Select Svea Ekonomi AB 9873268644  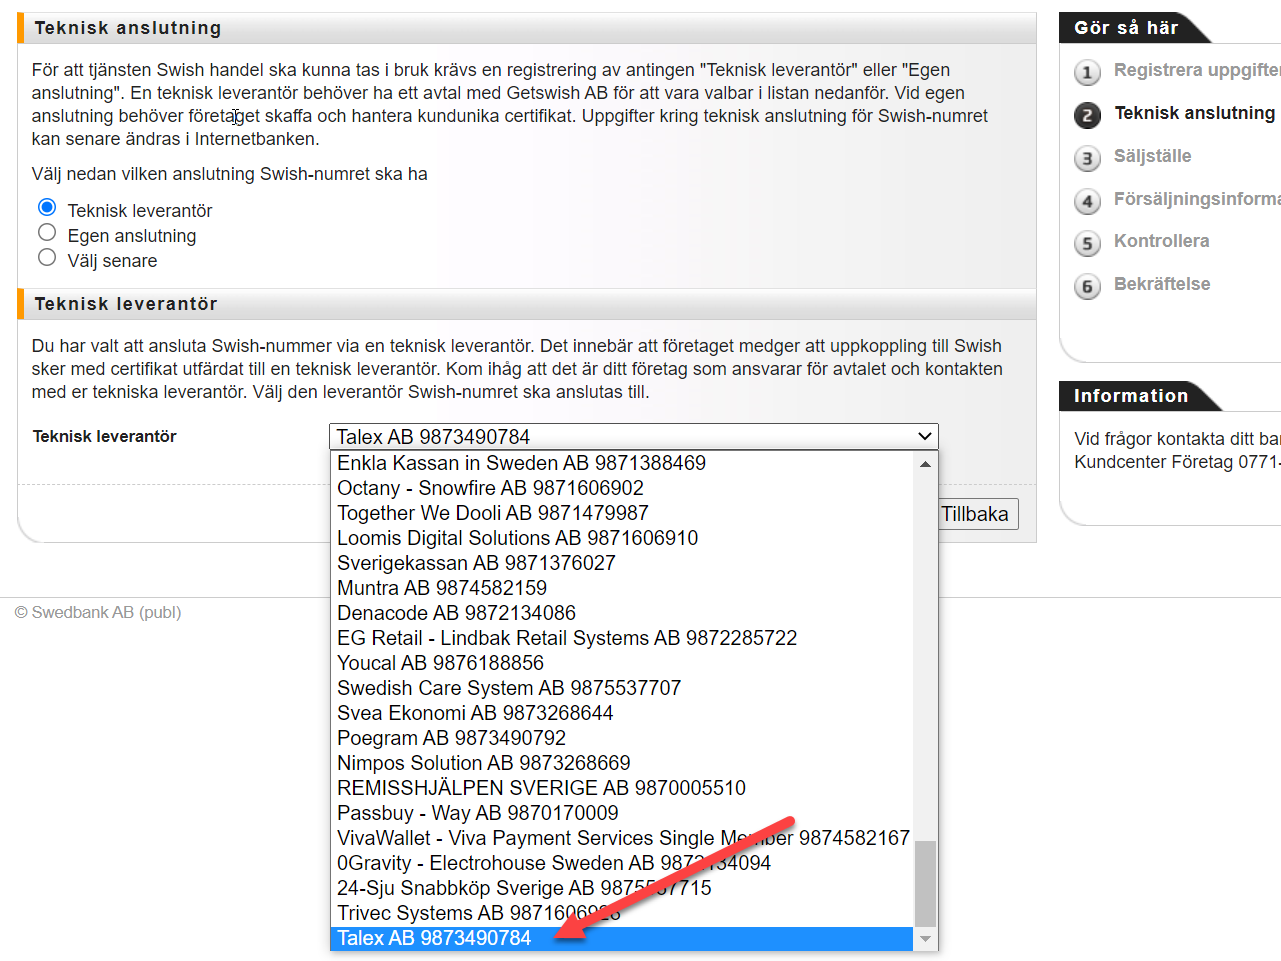click(621, 713)
